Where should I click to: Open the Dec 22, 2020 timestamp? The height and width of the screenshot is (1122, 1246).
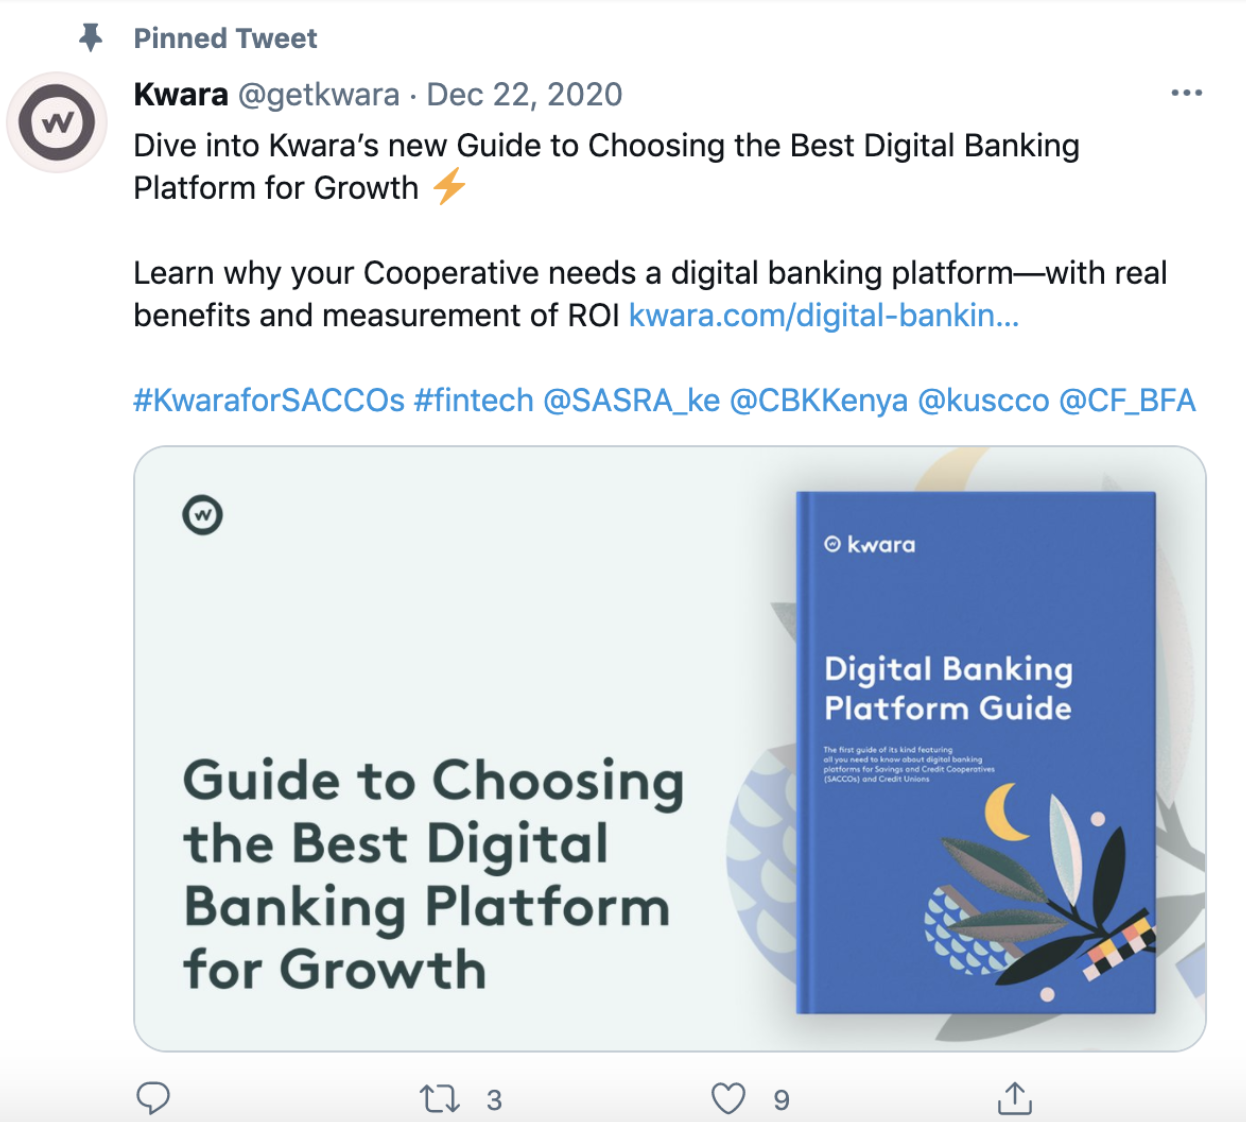[524, 95]
